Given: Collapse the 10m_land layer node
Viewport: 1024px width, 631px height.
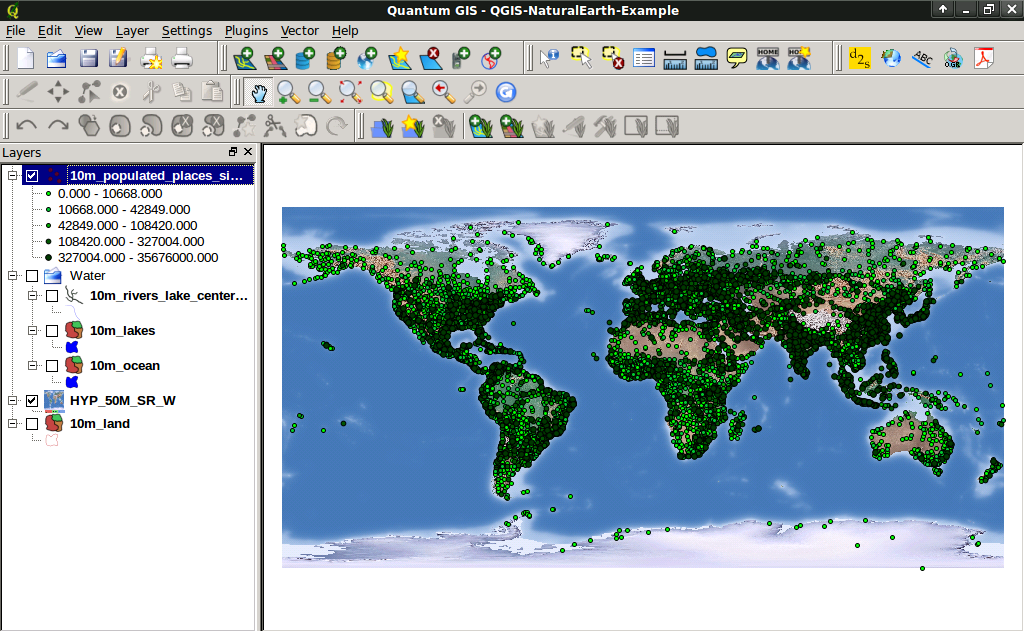Looking at the screenshot, I should (x=13, y=424).
